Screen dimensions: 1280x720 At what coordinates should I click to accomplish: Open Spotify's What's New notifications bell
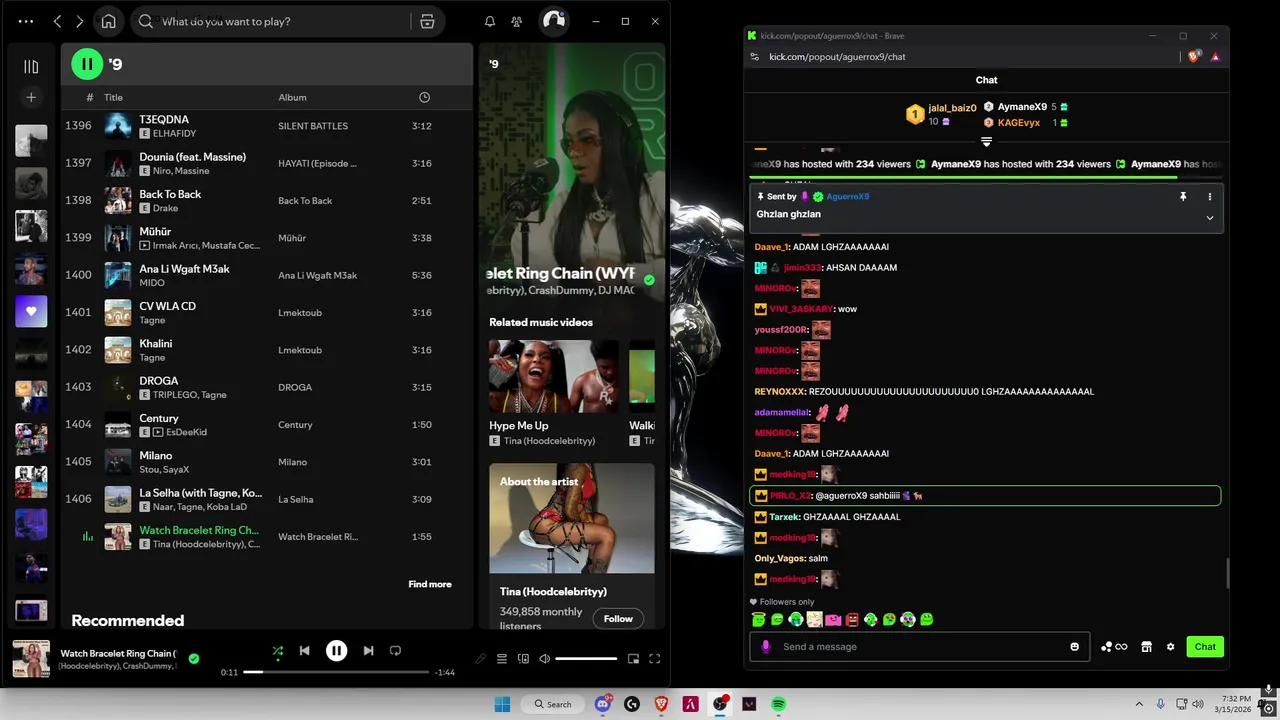pos(490,21)
